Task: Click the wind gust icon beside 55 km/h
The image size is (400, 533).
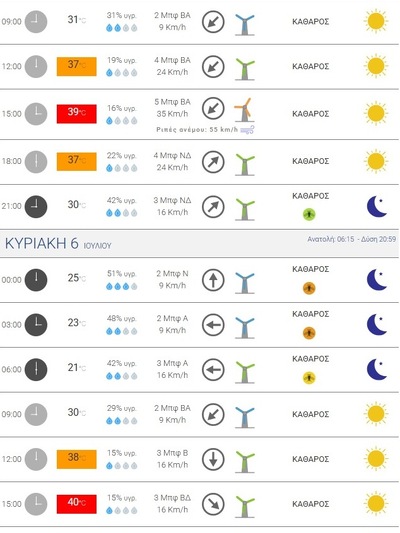Action: point(247,130)
